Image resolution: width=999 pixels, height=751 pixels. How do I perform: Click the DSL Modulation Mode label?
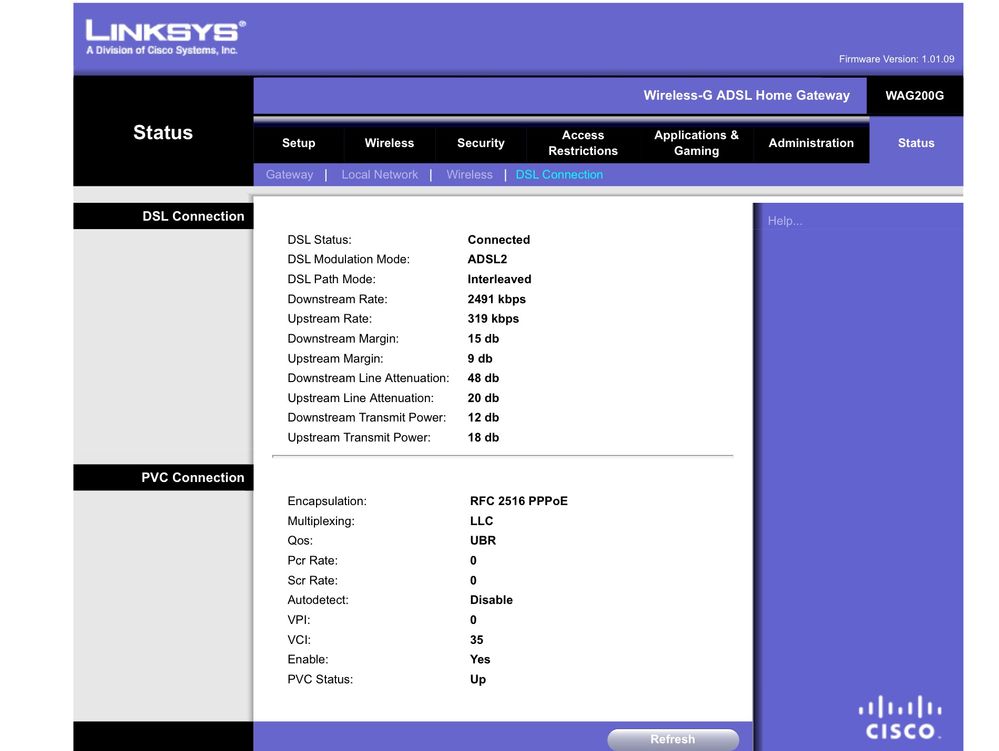(x=349, y=259)
